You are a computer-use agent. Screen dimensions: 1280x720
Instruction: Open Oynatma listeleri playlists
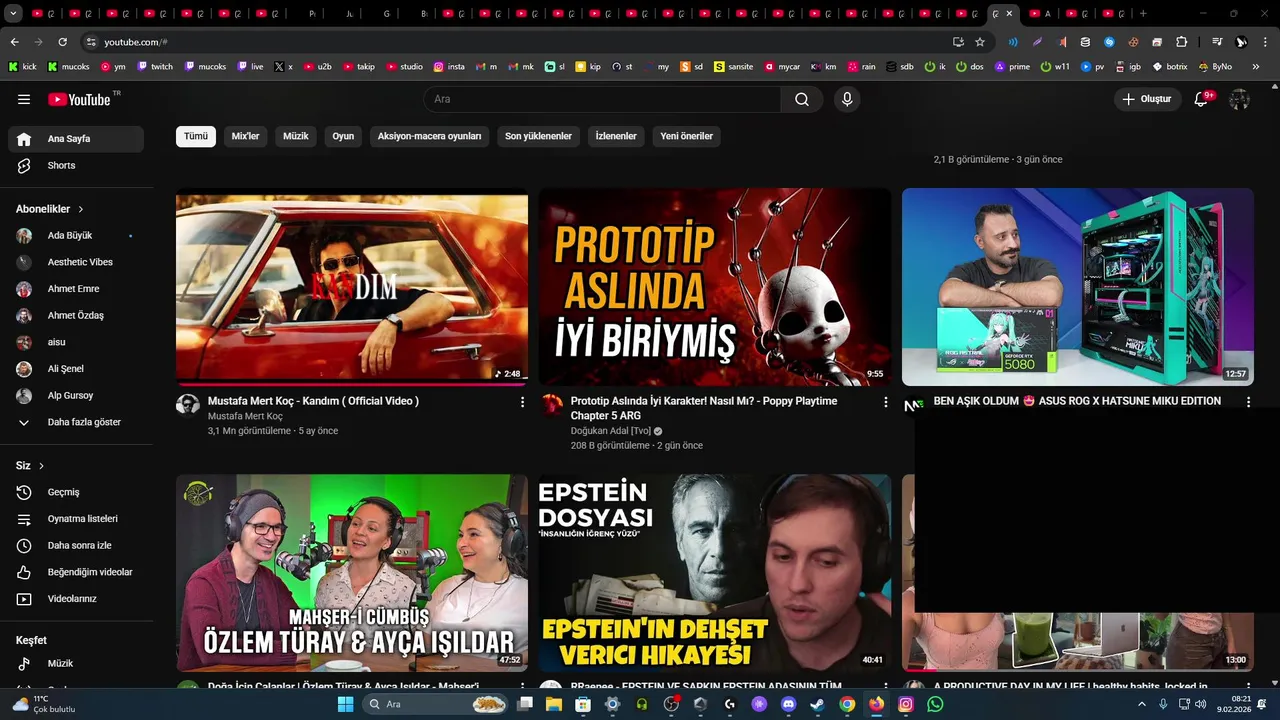76,519
